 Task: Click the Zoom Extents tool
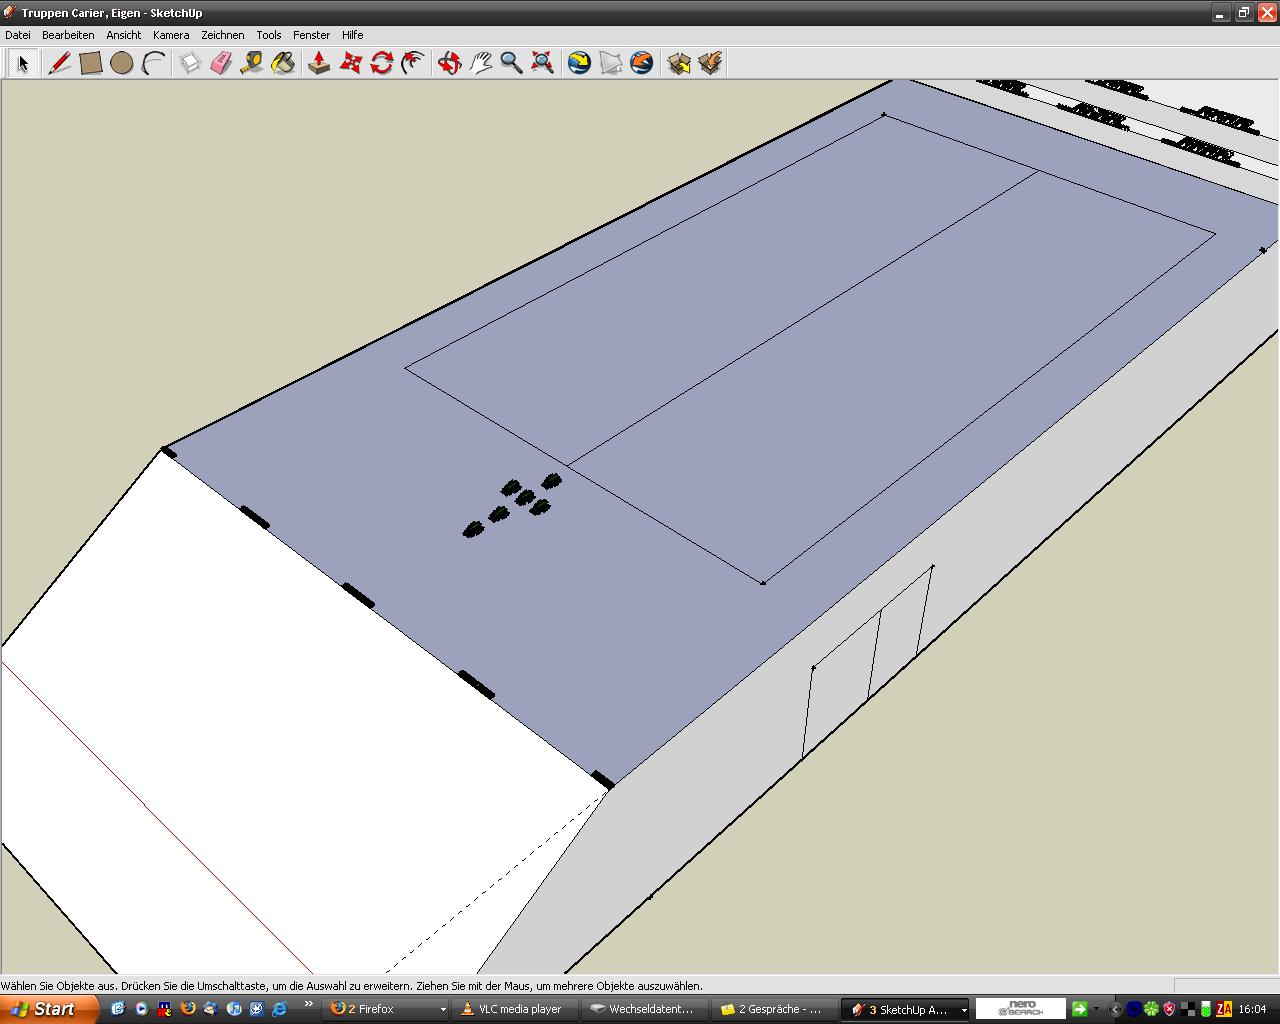tap(543, 63)
